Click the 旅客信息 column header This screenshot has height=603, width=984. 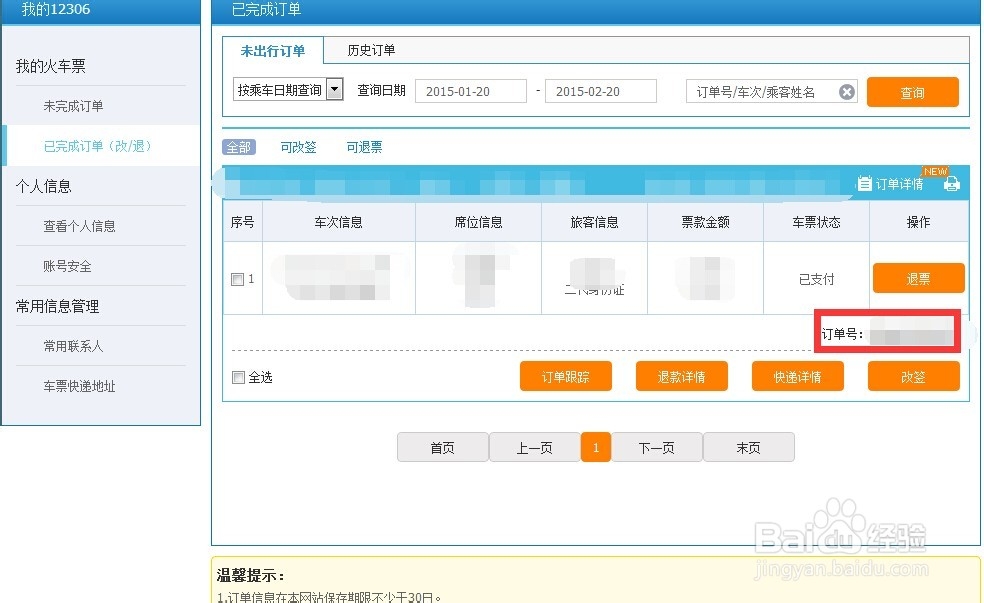pos(594,222)
